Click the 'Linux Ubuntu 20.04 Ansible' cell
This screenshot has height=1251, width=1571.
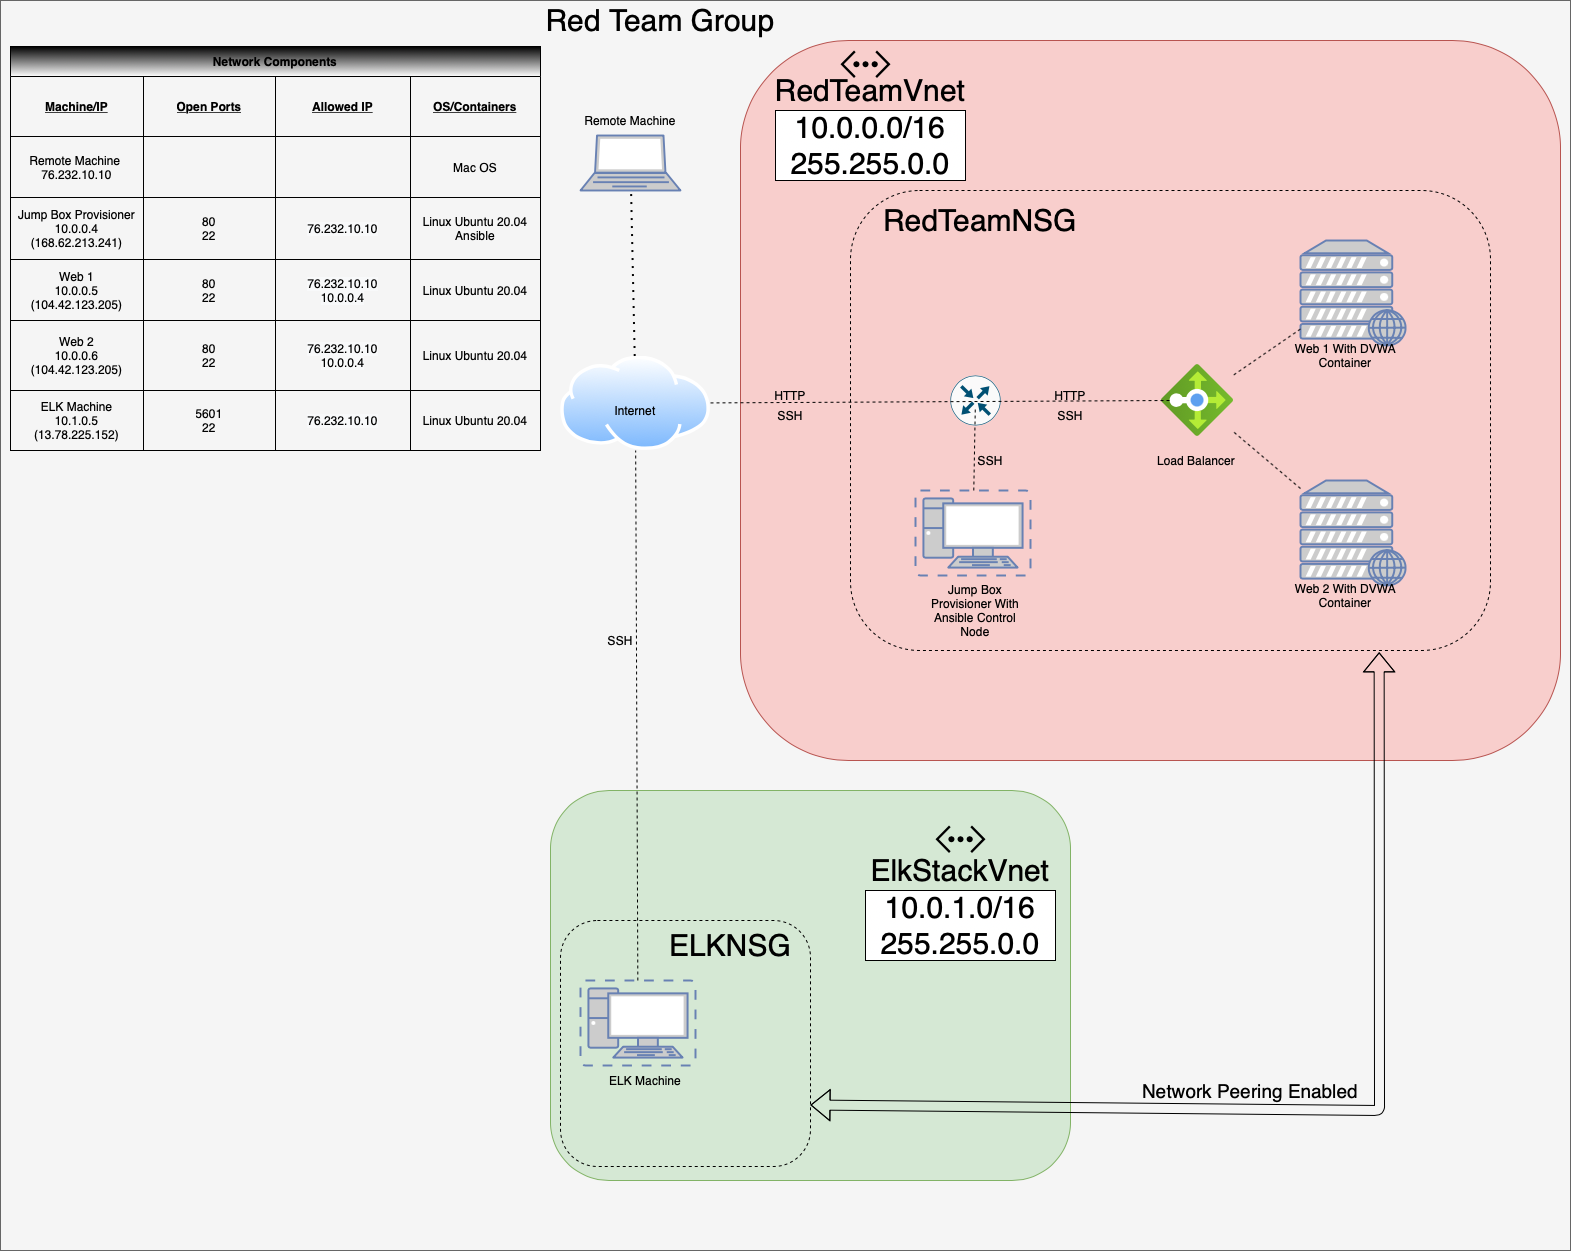point(475,229)
